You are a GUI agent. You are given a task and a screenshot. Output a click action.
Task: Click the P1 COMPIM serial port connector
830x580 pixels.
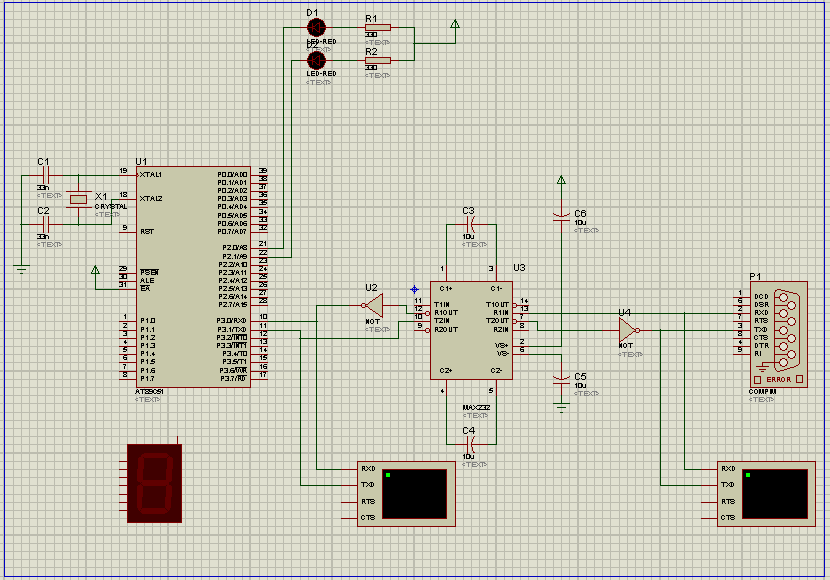coord(778,331)
